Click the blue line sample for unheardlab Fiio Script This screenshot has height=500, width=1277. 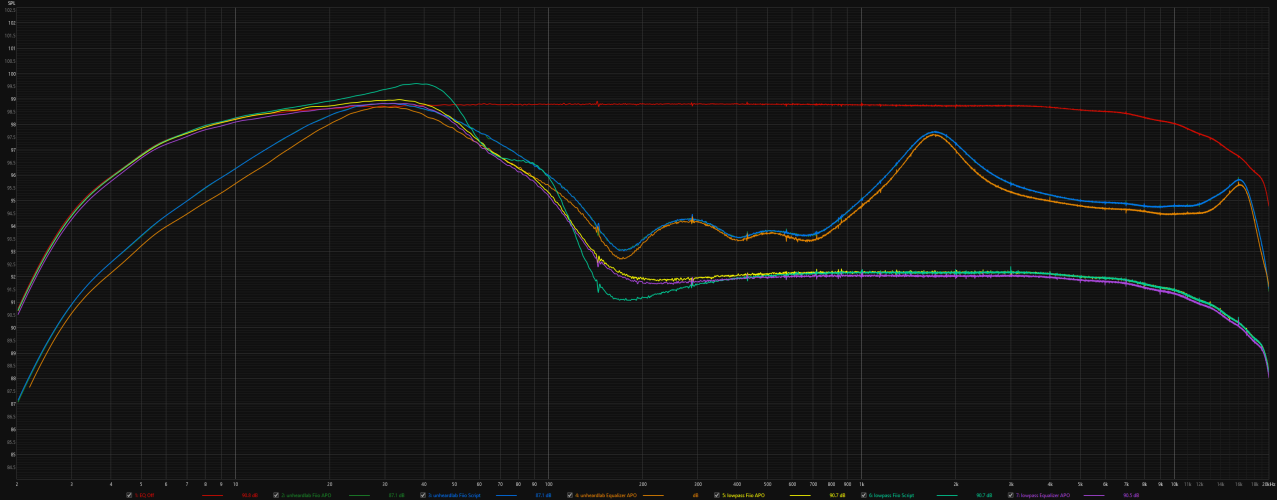coord(506,495)
